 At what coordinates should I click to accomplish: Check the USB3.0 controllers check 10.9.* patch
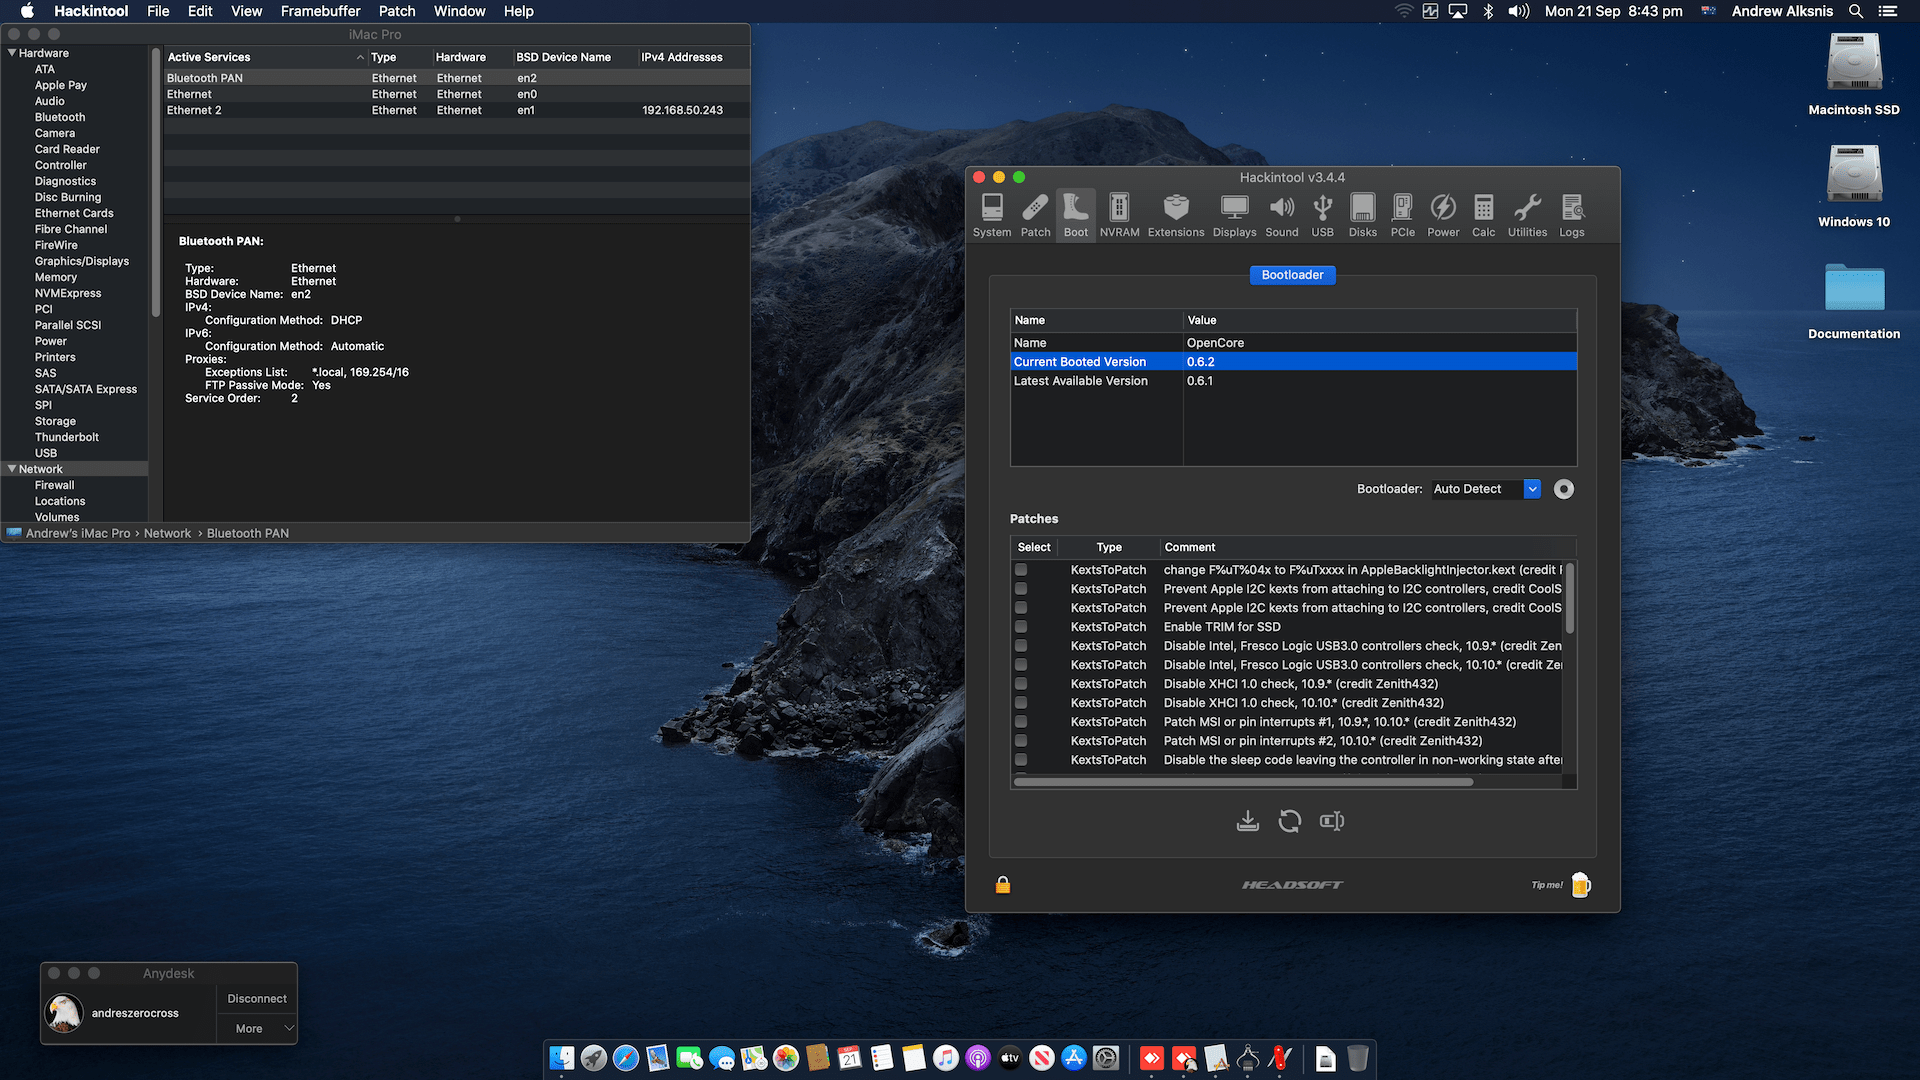pyautogui.click(x=1021, y=646)
